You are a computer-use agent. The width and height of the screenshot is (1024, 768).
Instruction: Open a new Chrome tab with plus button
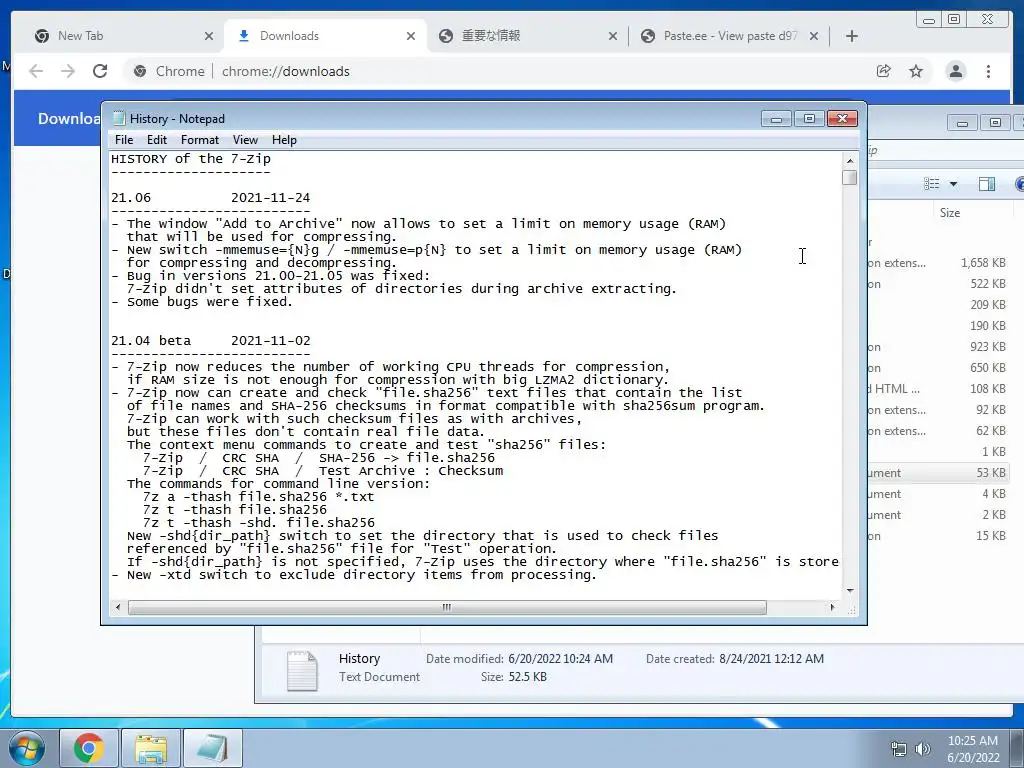click(852, 37)
